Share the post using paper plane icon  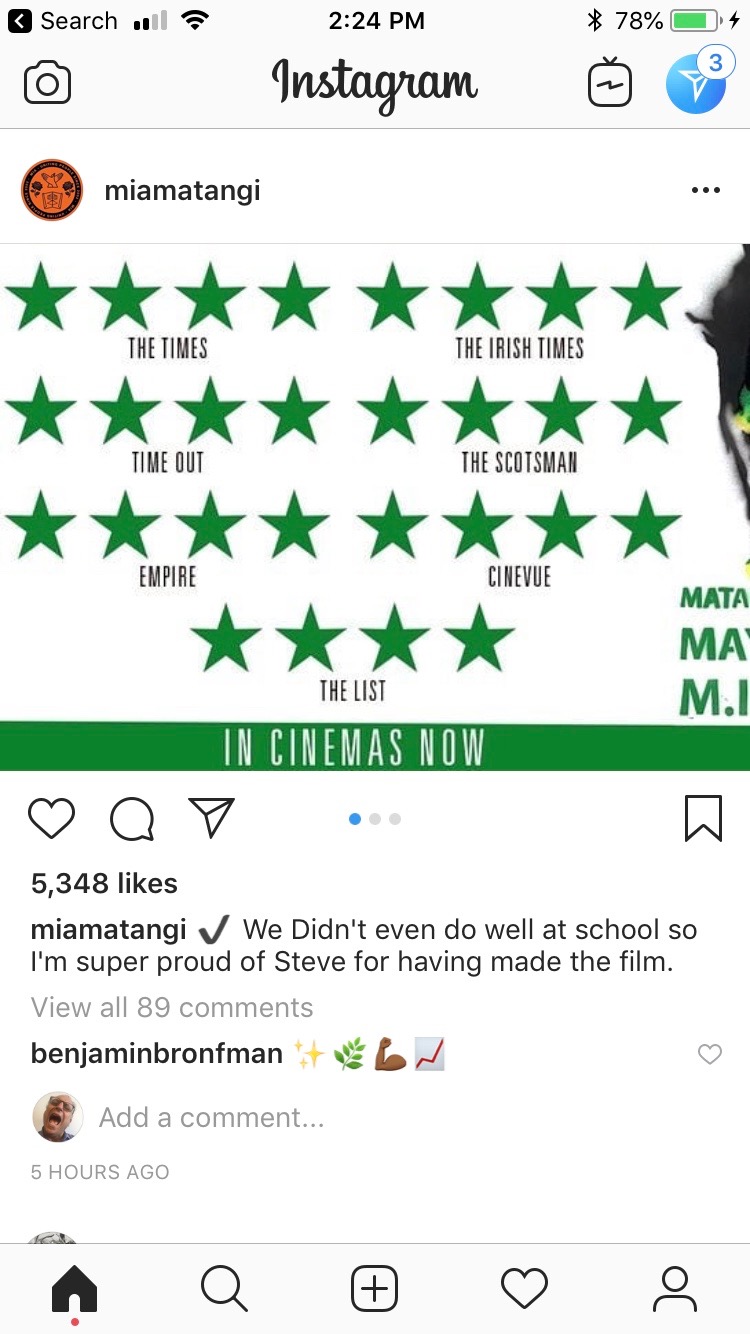211,818
